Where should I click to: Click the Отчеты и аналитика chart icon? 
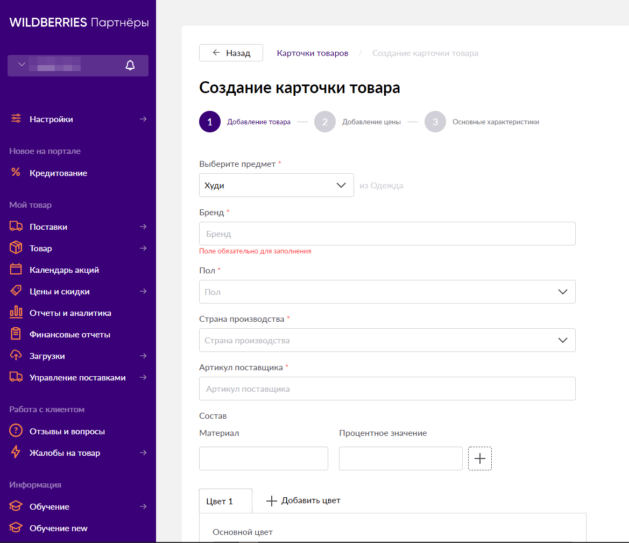click(x=16, y=312)
